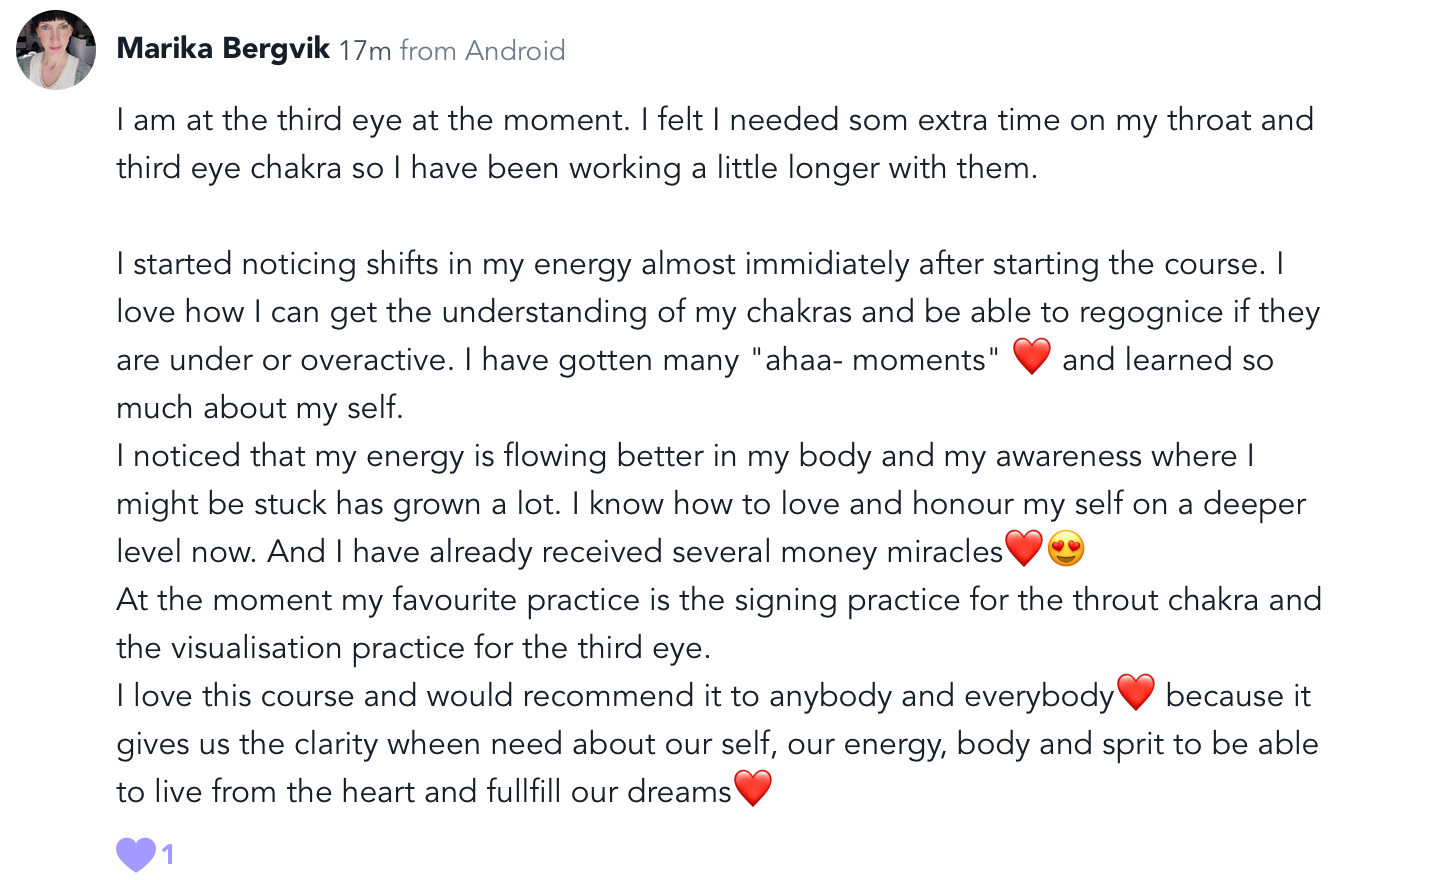
Task: Click red heart after "anybody and everybody"
Action: [x=1135, y=692]
